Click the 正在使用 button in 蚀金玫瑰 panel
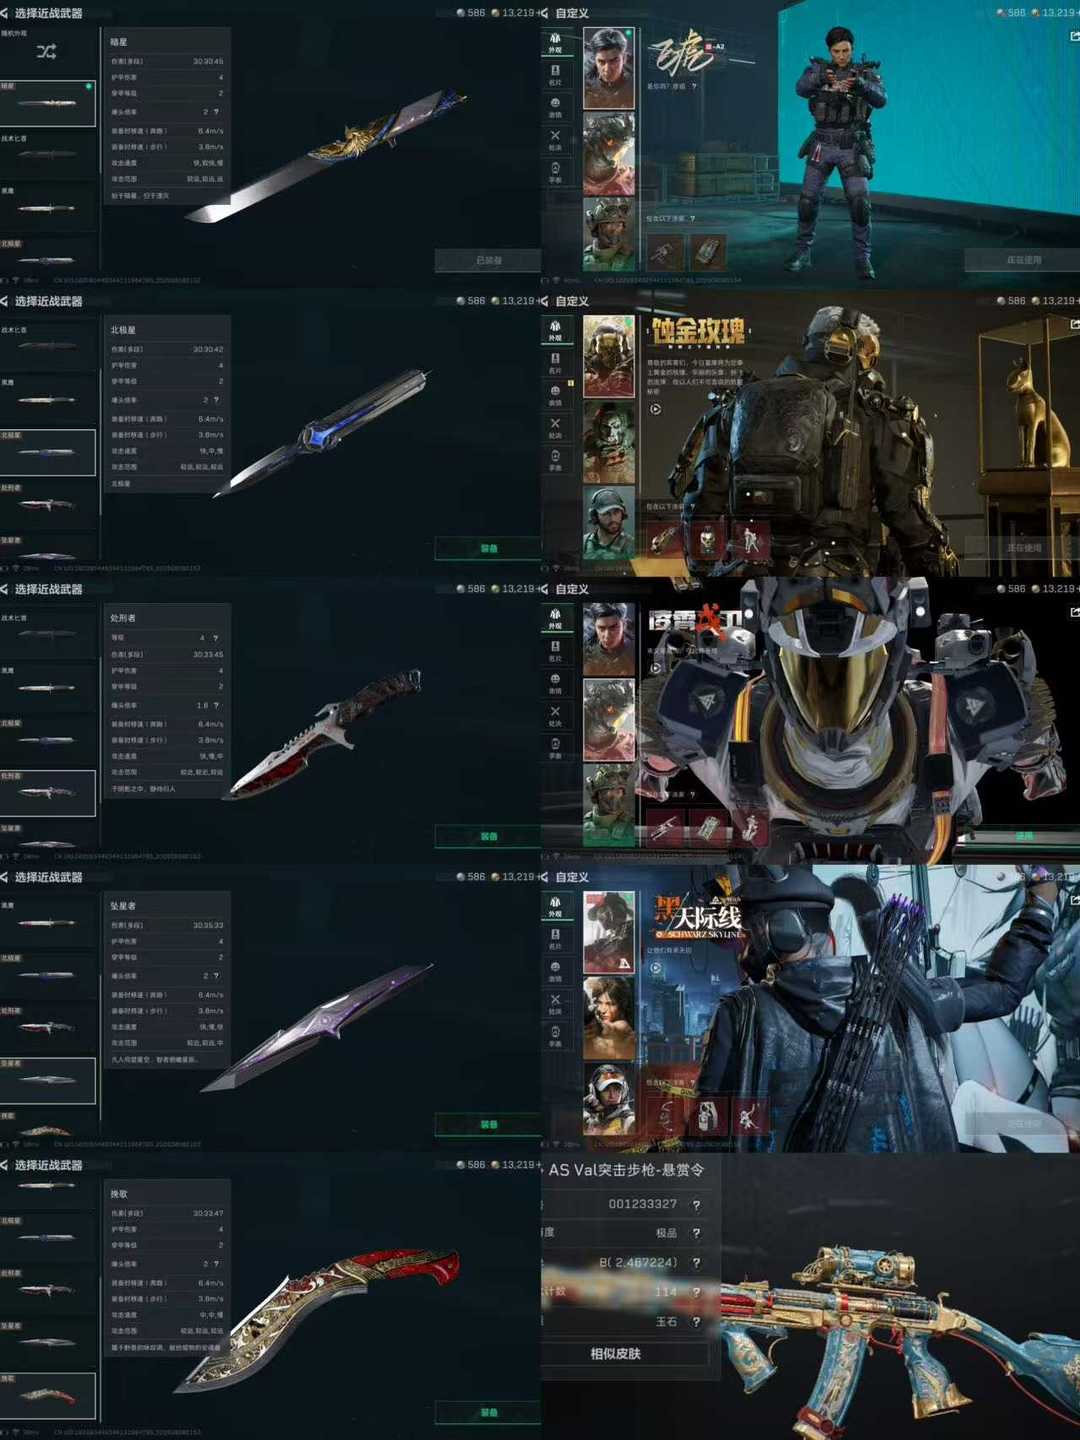1080x1440 pixels. [1022, 548]
